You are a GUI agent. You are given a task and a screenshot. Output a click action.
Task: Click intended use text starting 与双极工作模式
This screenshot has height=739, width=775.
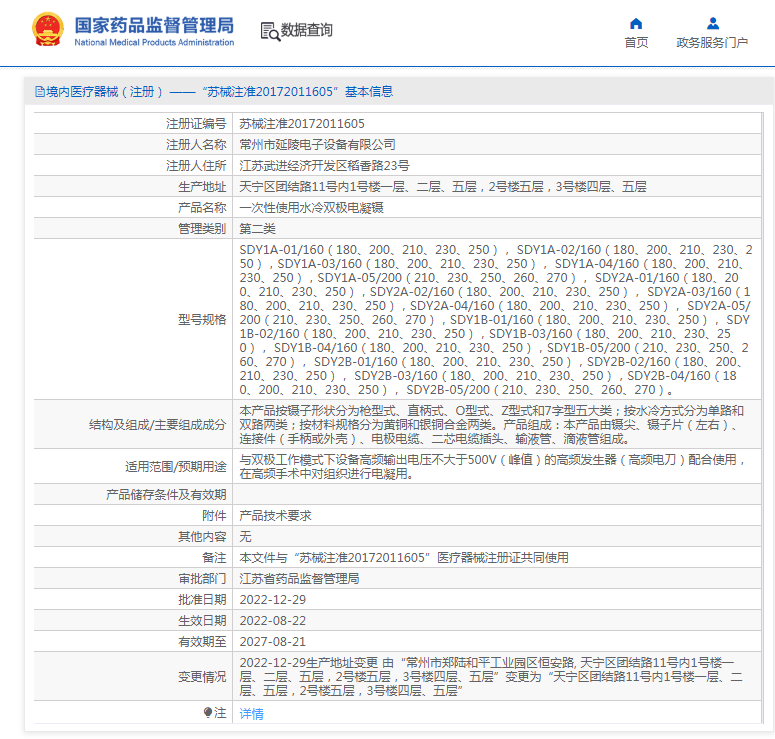[492, 467]
